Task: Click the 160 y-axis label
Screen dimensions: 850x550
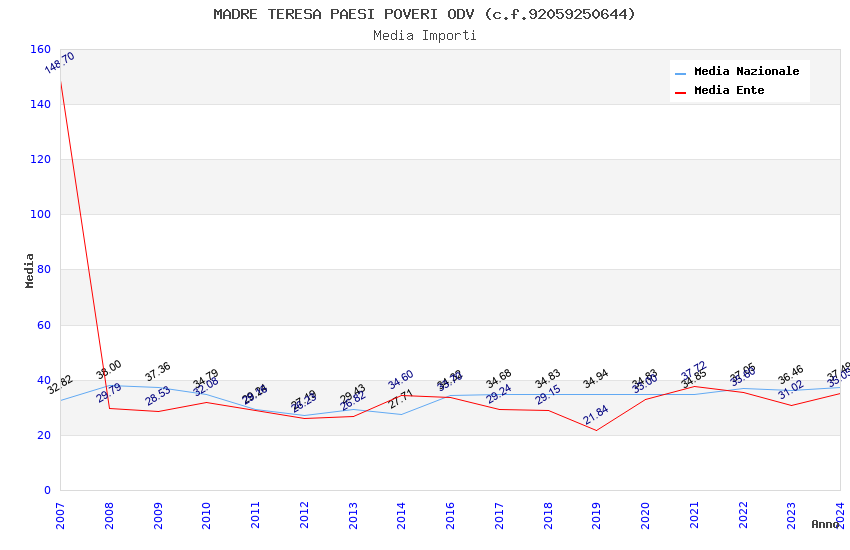Action: 40,49
